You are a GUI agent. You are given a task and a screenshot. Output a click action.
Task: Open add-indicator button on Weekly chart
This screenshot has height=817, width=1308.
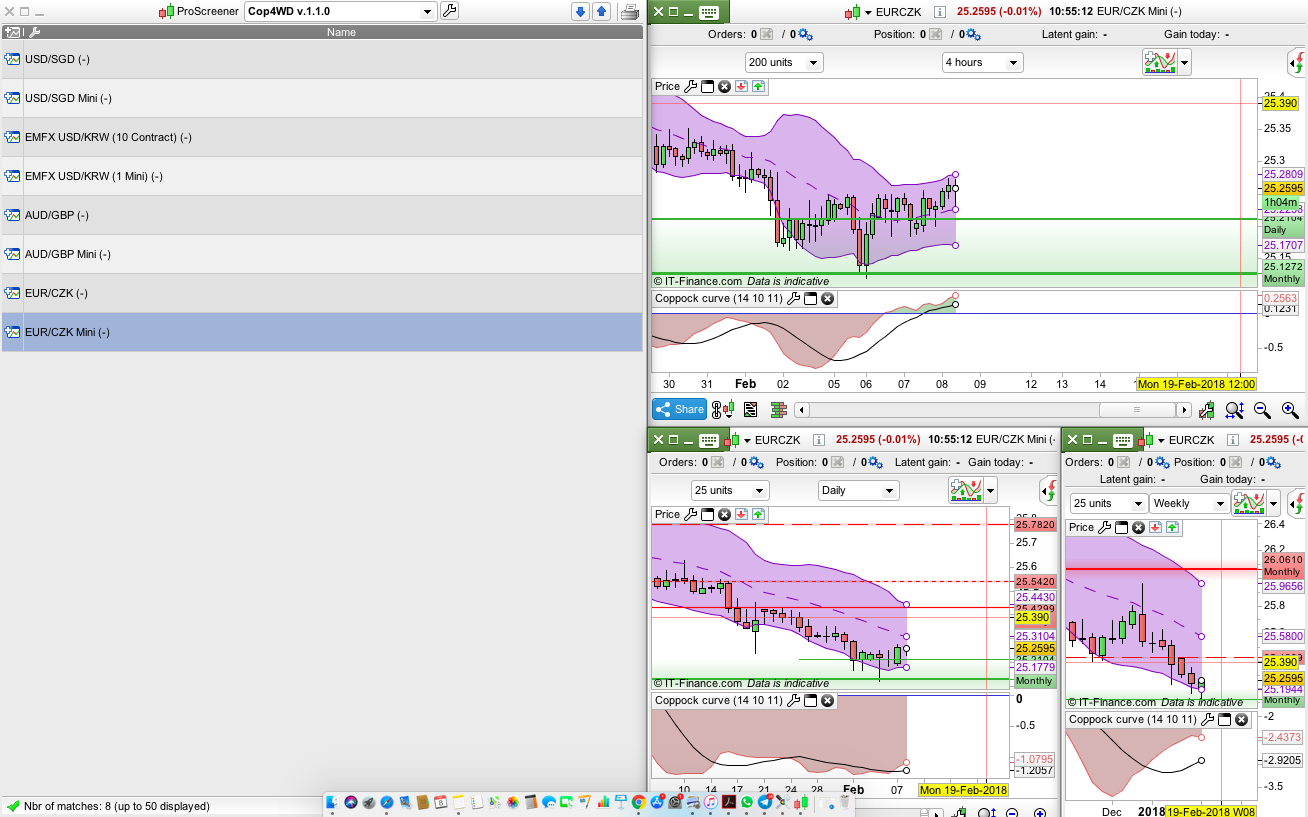[1249, 502]
